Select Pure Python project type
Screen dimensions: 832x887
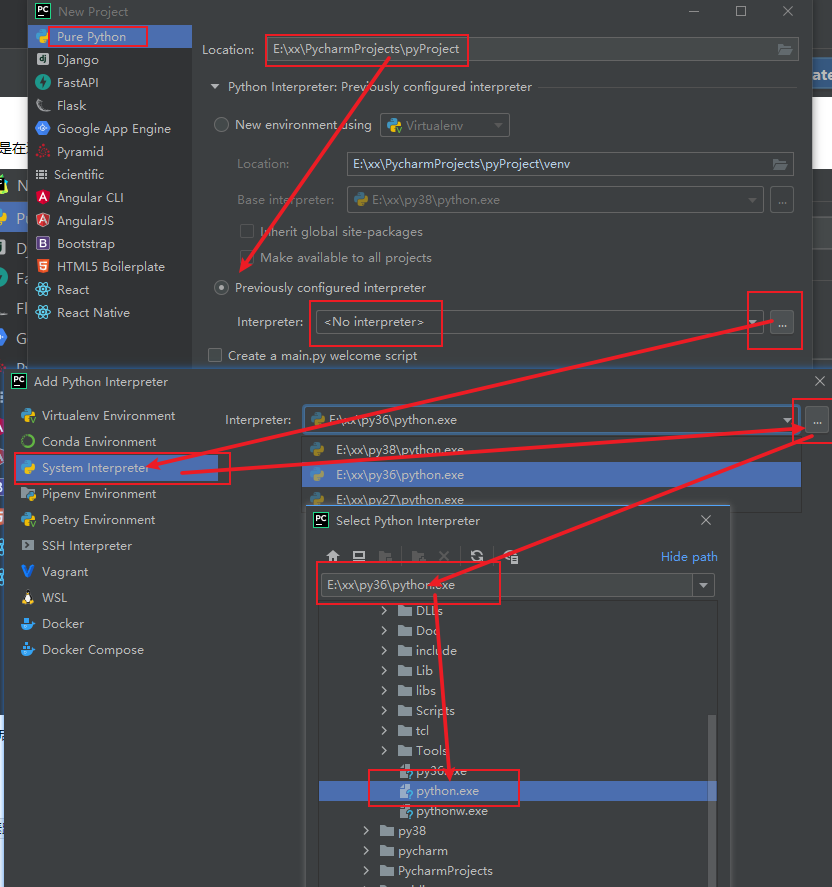110,37
